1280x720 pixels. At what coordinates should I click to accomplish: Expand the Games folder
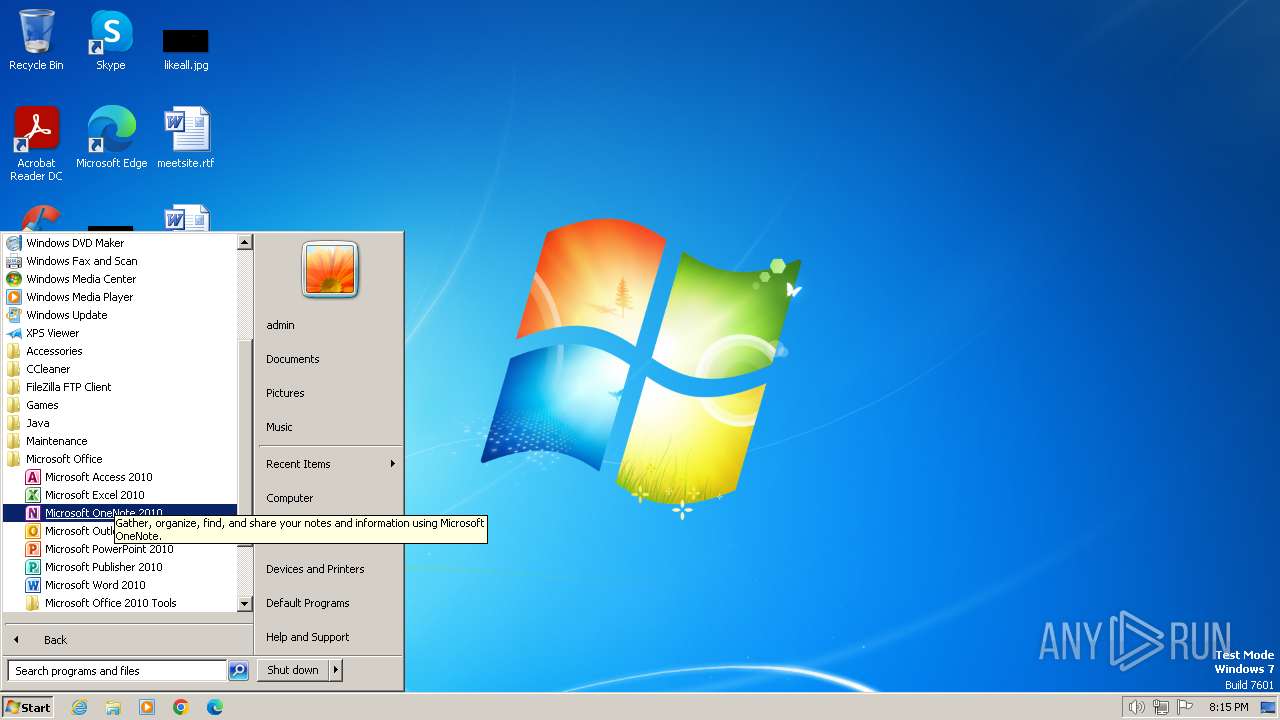pyautogui.click(x=120, y=405)
